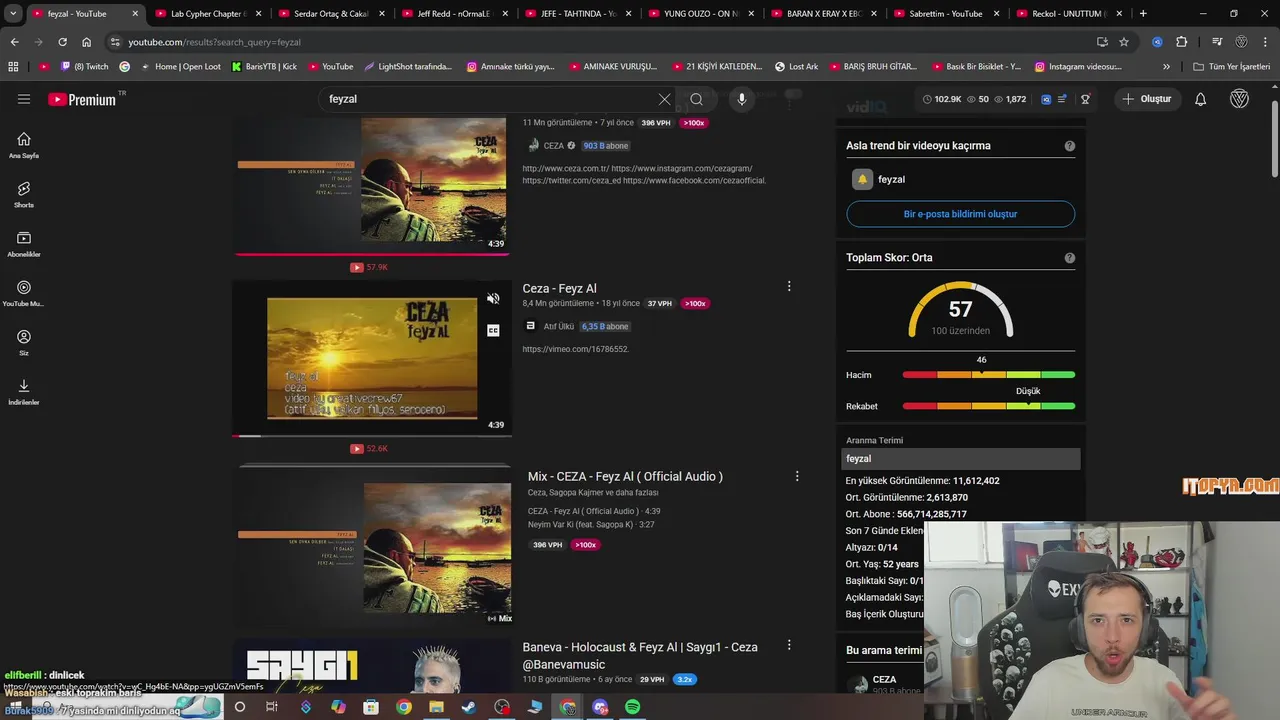The image size is (1280, 720).
Task: Switch to JEFE - TAHTINDA tab
Action: pos(577,14)
